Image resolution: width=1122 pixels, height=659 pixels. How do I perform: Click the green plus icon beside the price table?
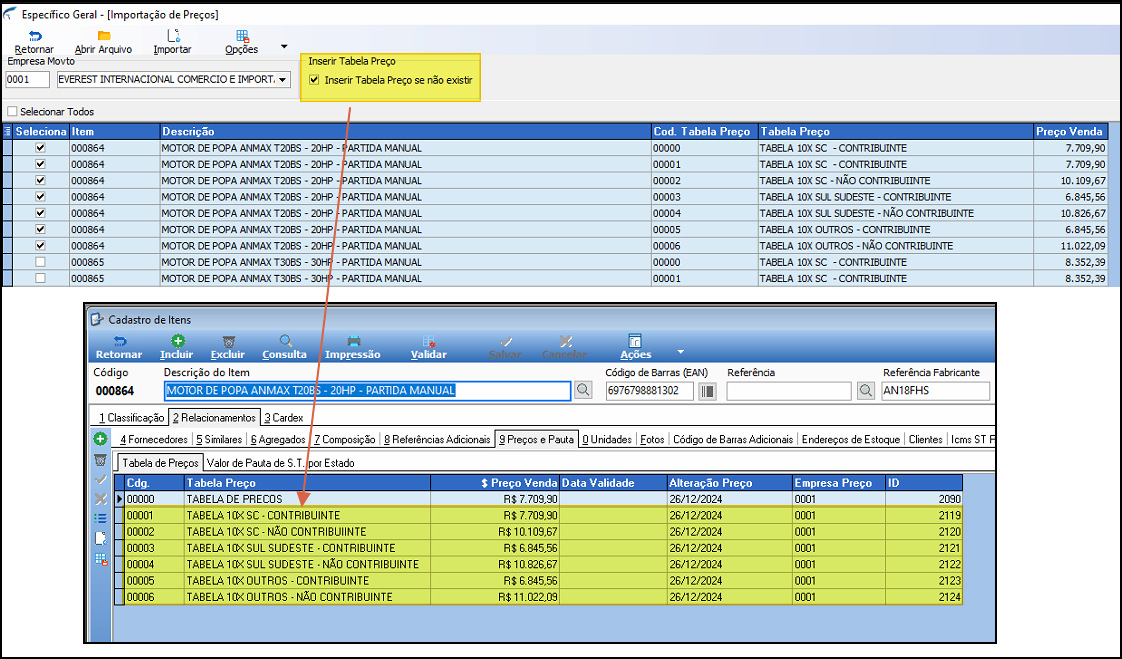pos(100,439)
